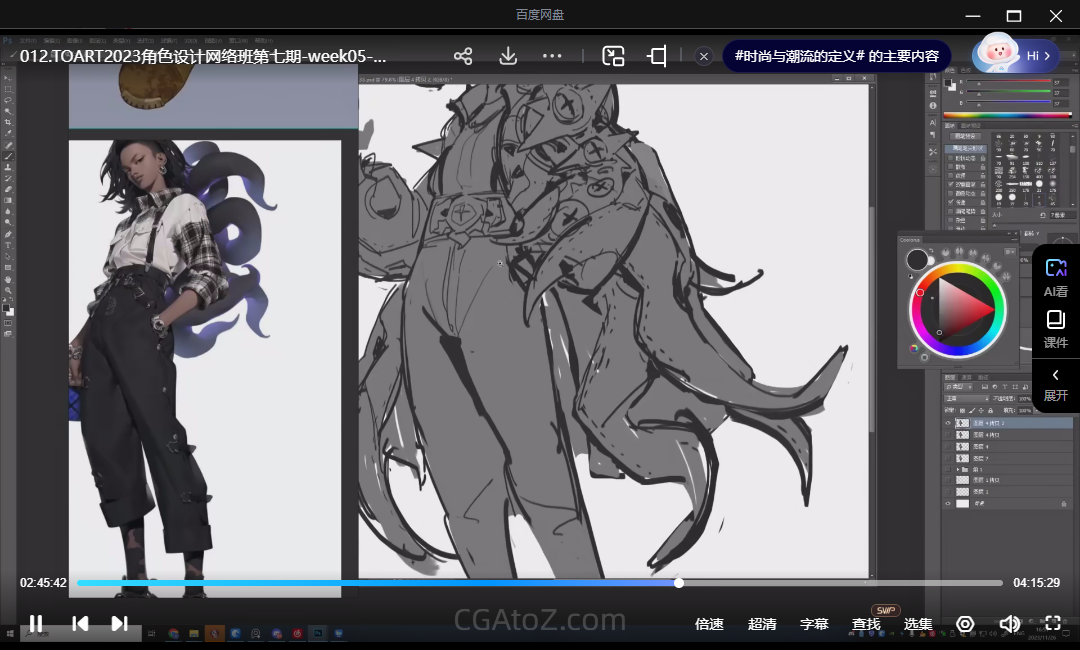The height and width of the screenshot is (650, 1080).
Task: Open the 倍速 playback speed menu
Action: [x=709, y=624]
